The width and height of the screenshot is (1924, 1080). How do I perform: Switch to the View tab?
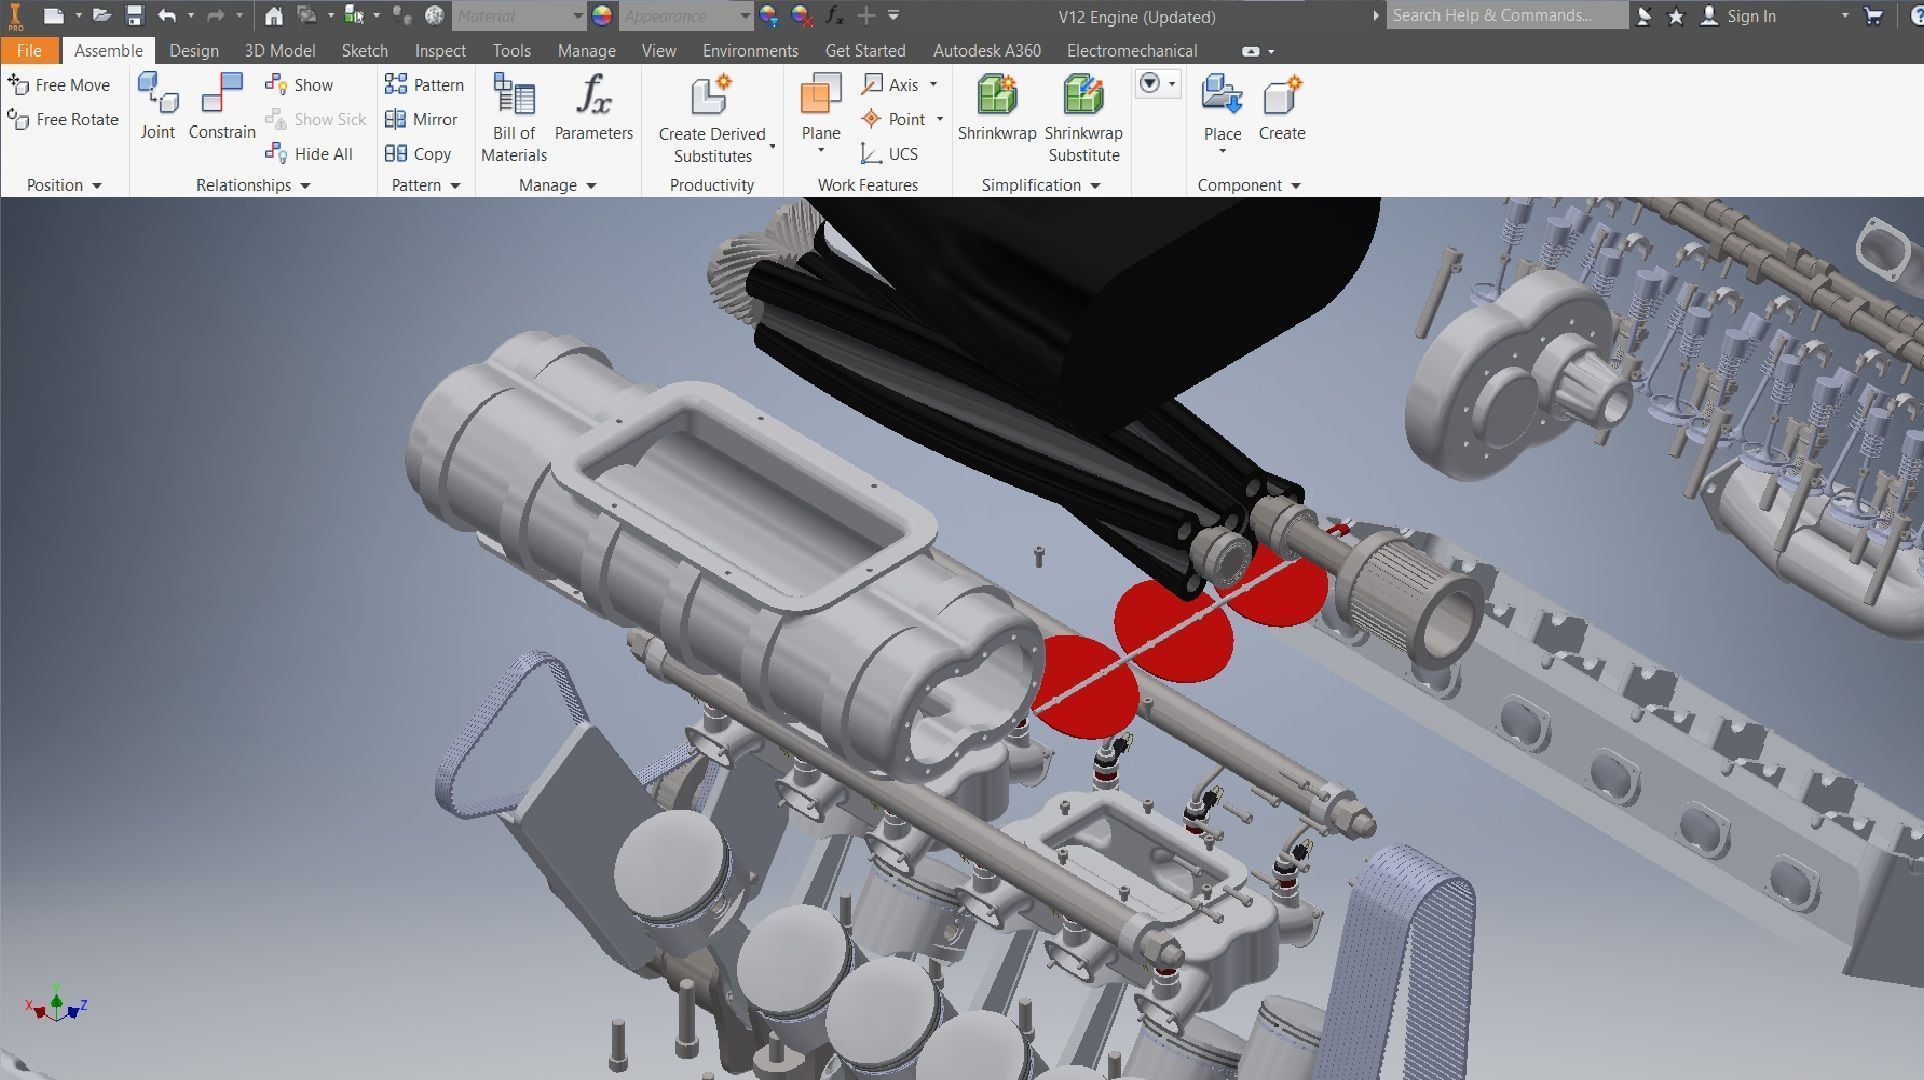[658, 50]
